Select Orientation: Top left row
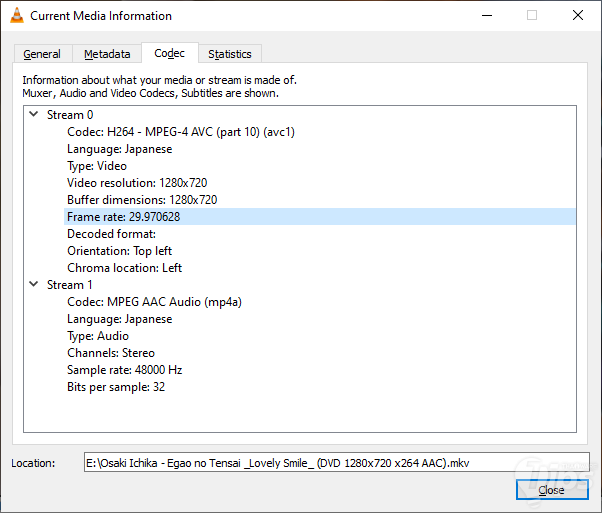Screen dimensions: 602x513 point(320,251)
